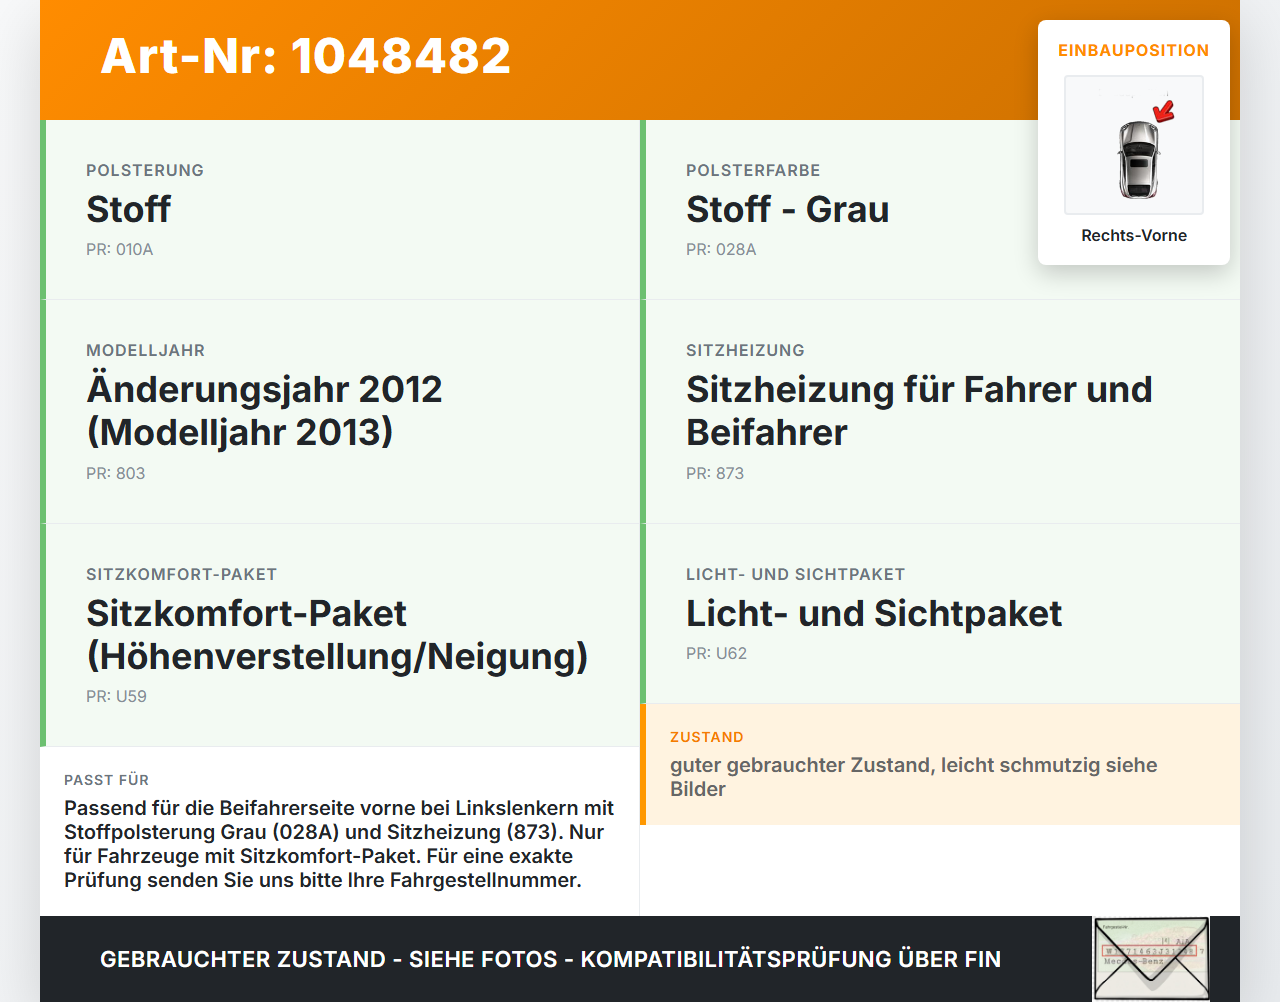Select the Polsterung value Stoff
Viewport: 1280px width, 1002px height.
coord(128,210)
